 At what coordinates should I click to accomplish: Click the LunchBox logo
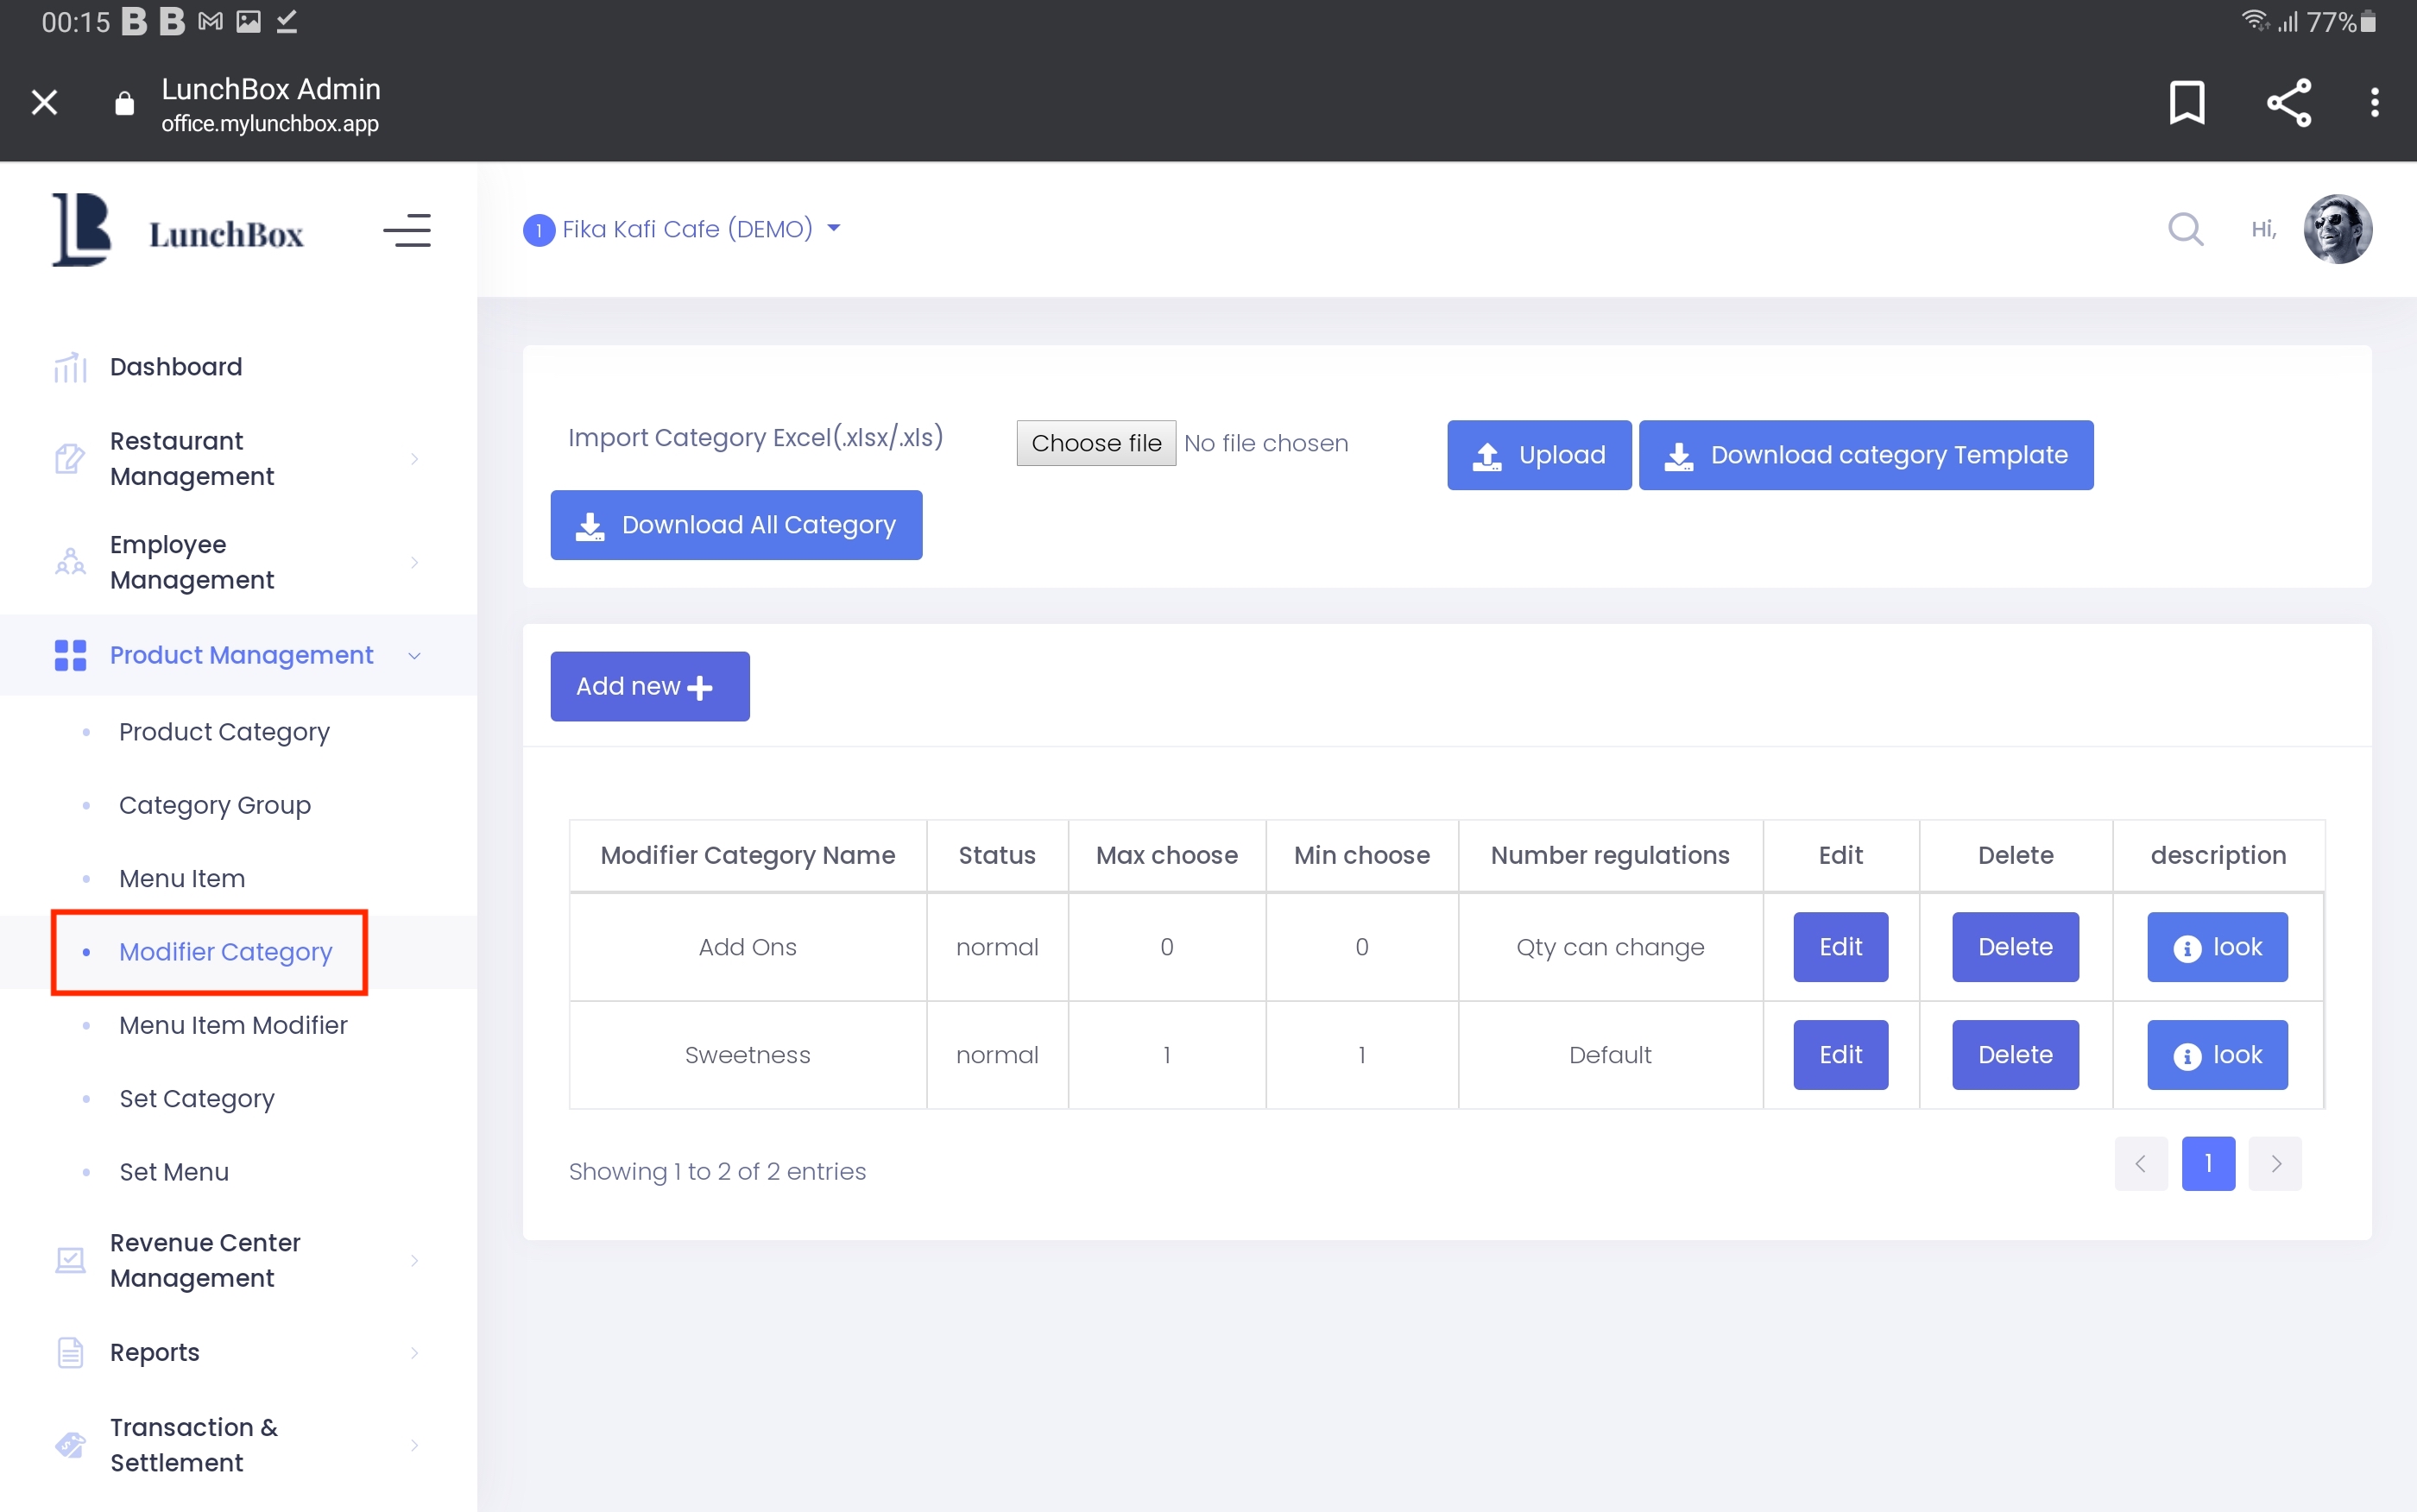(178, 230)
